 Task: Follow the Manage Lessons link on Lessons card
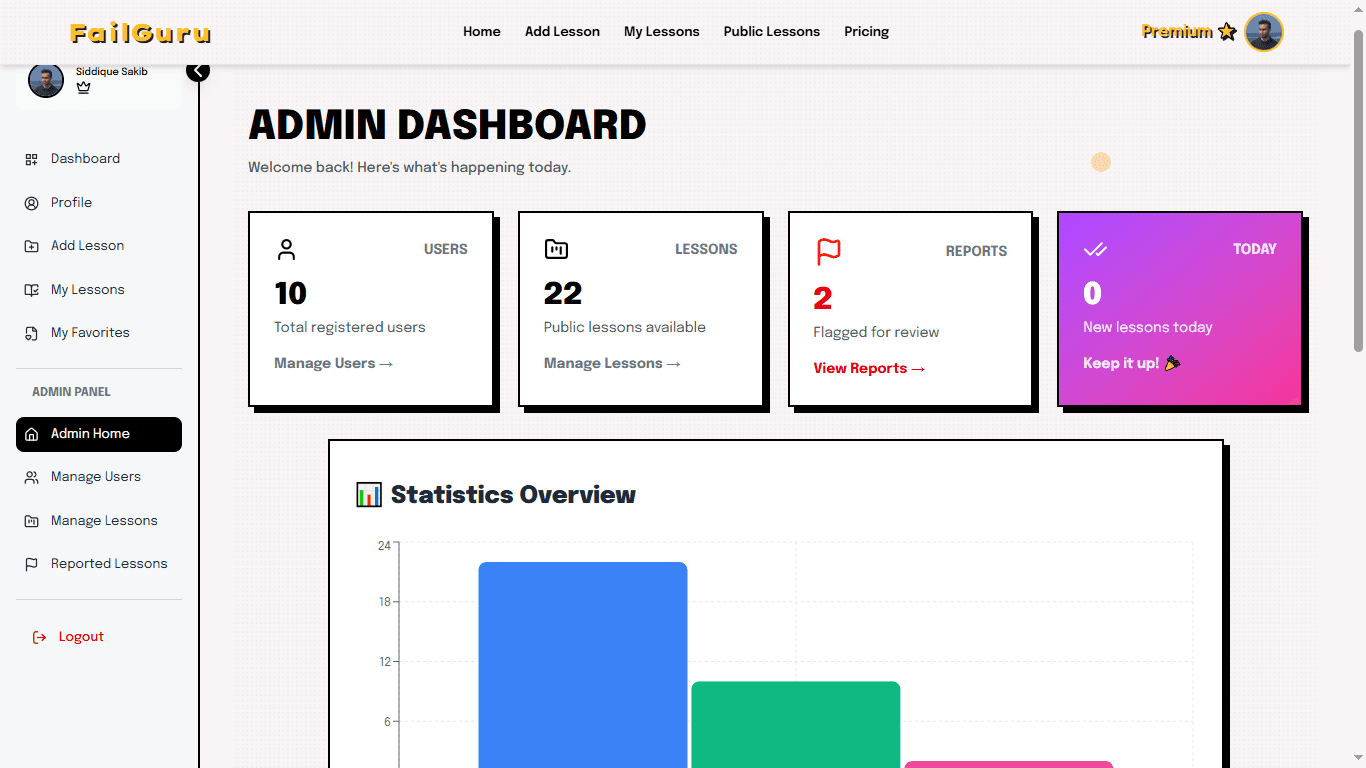coord(611,363)
